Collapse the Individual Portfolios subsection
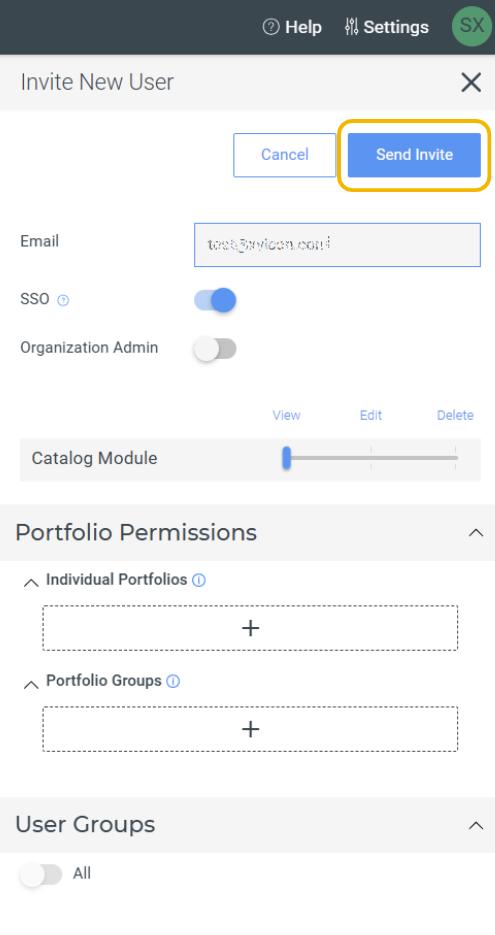Viewport: 495px width, 935px height. (30, 583)
